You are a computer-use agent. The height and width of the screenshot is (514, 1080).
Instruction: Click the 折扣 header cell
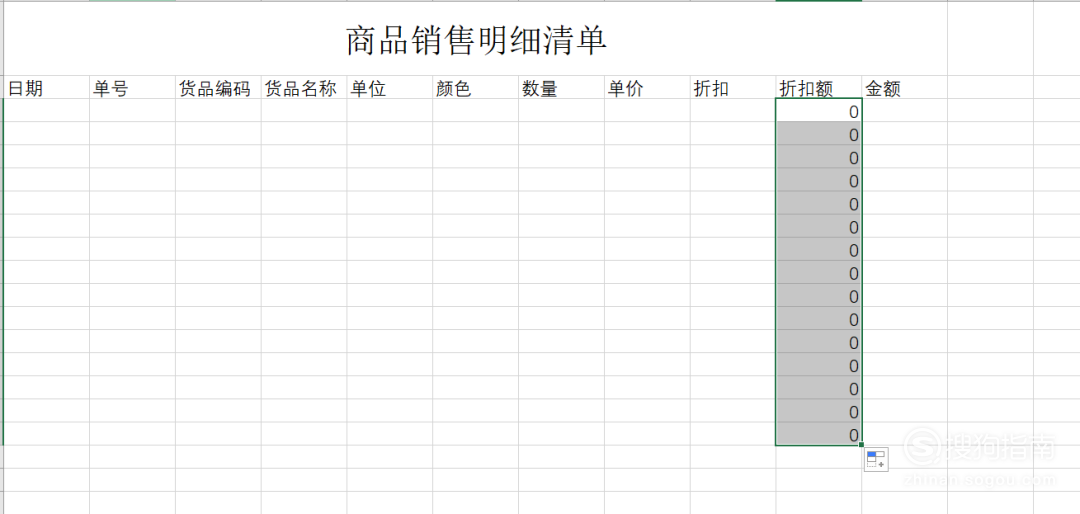coord(733,88)
